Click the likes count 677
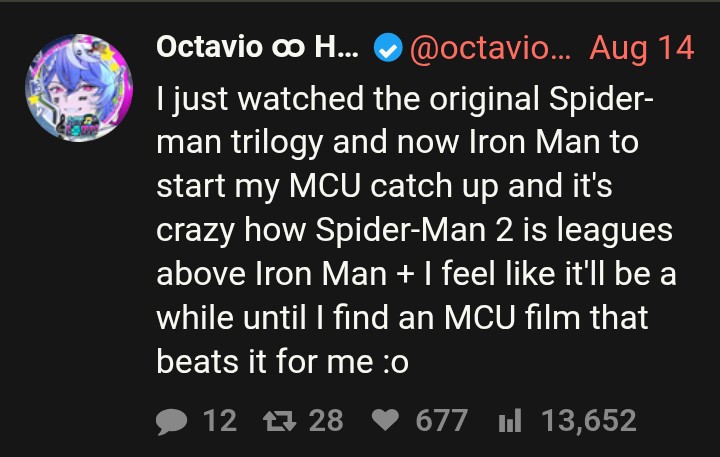The image size is (720, 457). click(441, 420)
